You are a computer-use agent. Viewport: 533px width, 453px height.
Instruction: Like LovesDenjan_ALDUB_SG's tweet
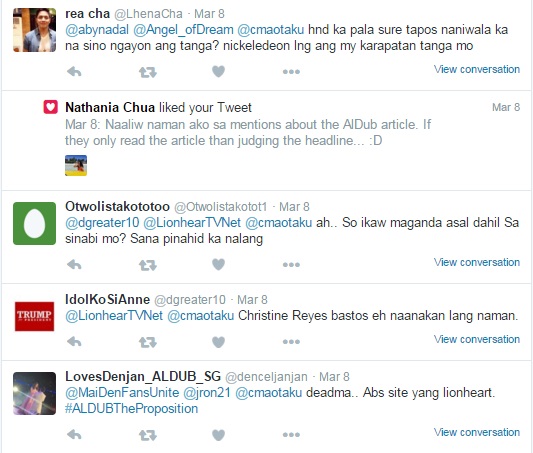pos(218,435)
